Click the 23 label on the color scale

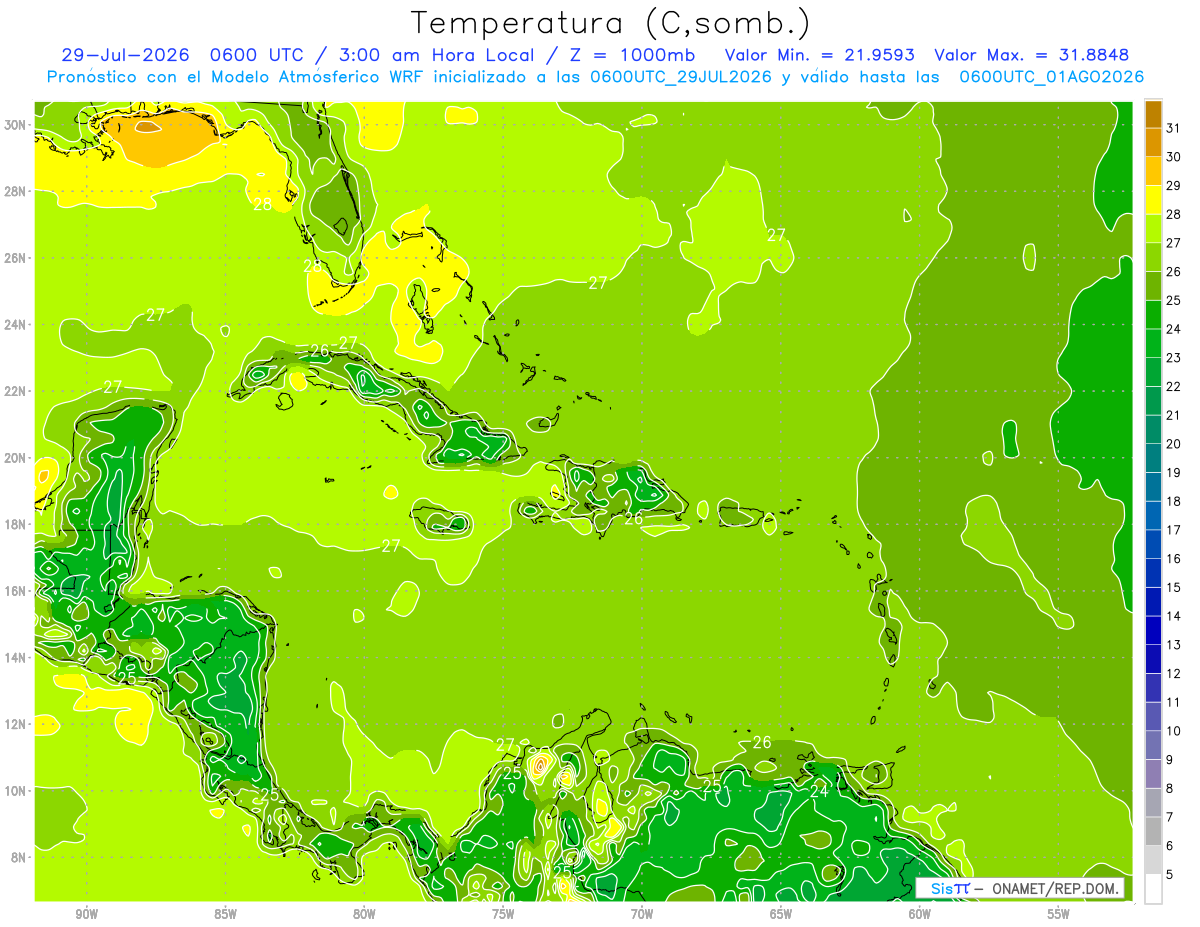[x=1173, y=358]
